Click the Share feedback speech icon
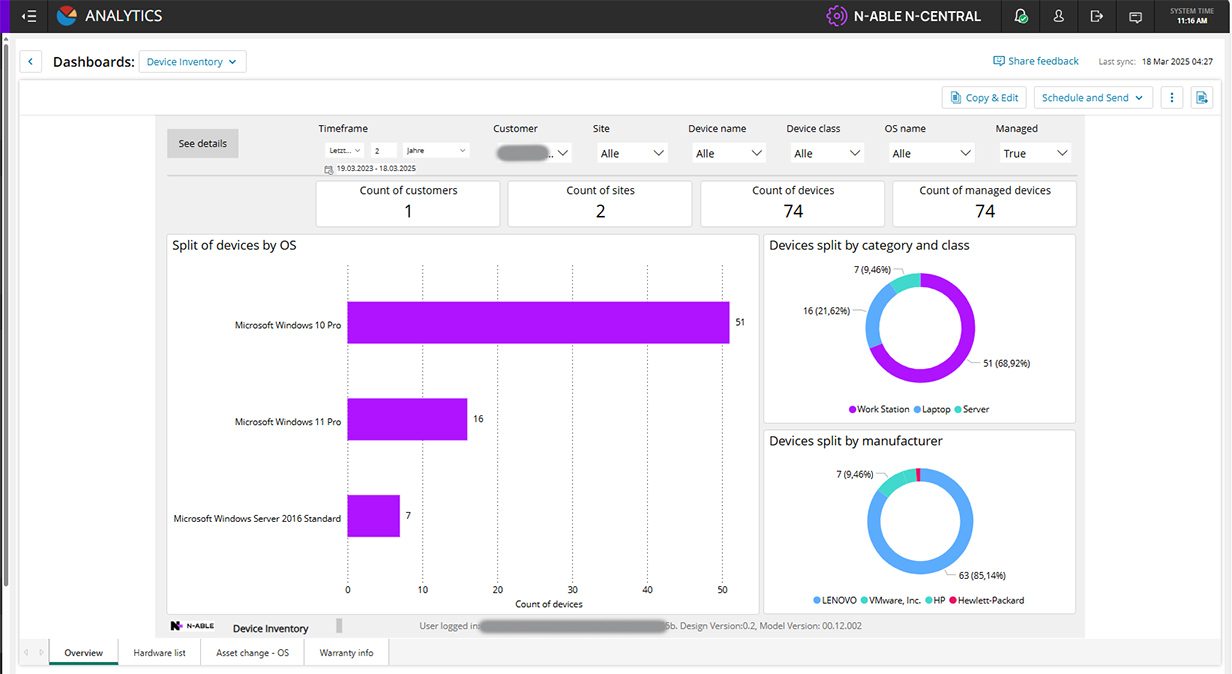The image size is (1232, 674). tap(998, 61)
